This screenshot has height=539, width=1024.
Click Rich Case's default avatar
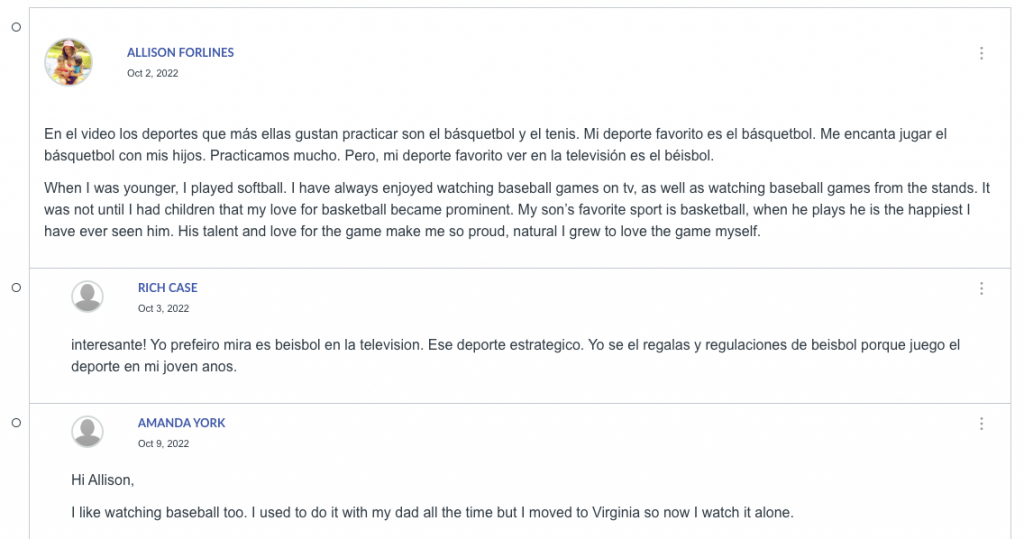pyautogui.click(x=88, y=297)
